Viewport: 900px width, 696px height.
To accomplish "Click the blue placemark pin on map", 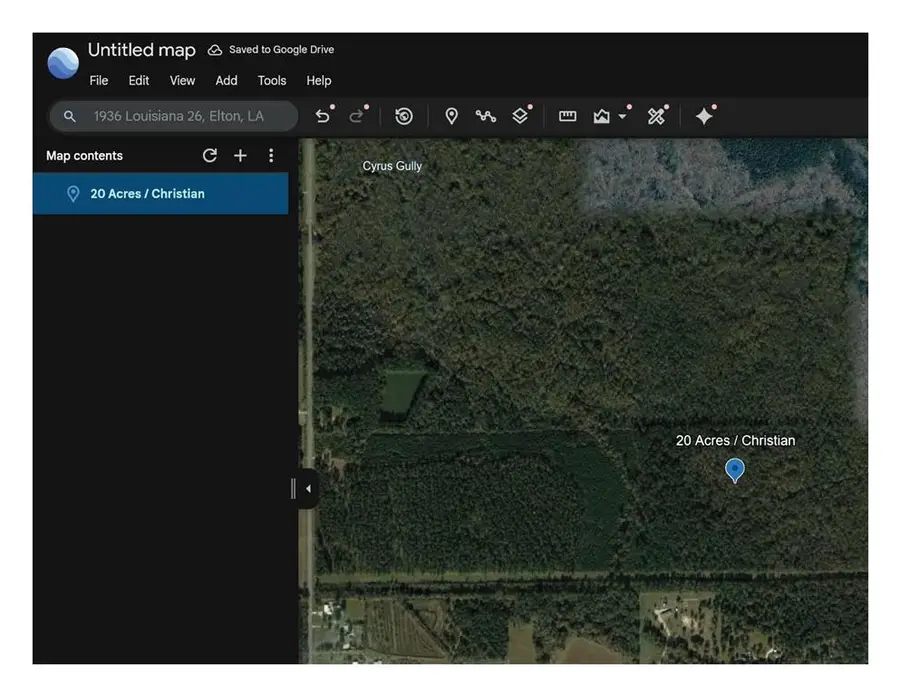I will click(x=735, y=471).
